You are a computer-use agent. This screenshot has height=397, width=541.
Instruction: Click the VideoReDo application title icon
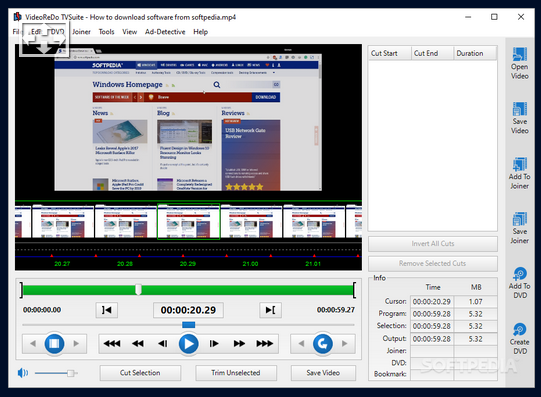click(18, 17)
